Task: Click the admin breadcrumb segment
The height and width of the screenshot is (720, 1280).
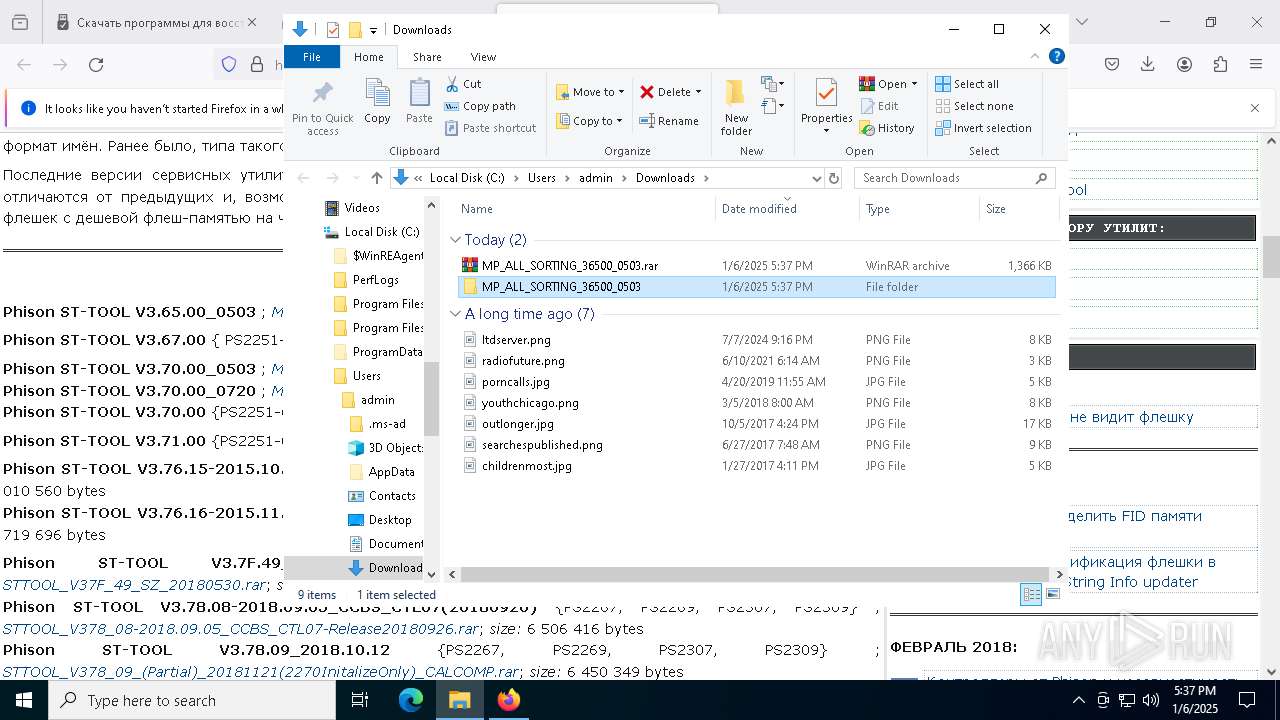Action: [596, 178]
